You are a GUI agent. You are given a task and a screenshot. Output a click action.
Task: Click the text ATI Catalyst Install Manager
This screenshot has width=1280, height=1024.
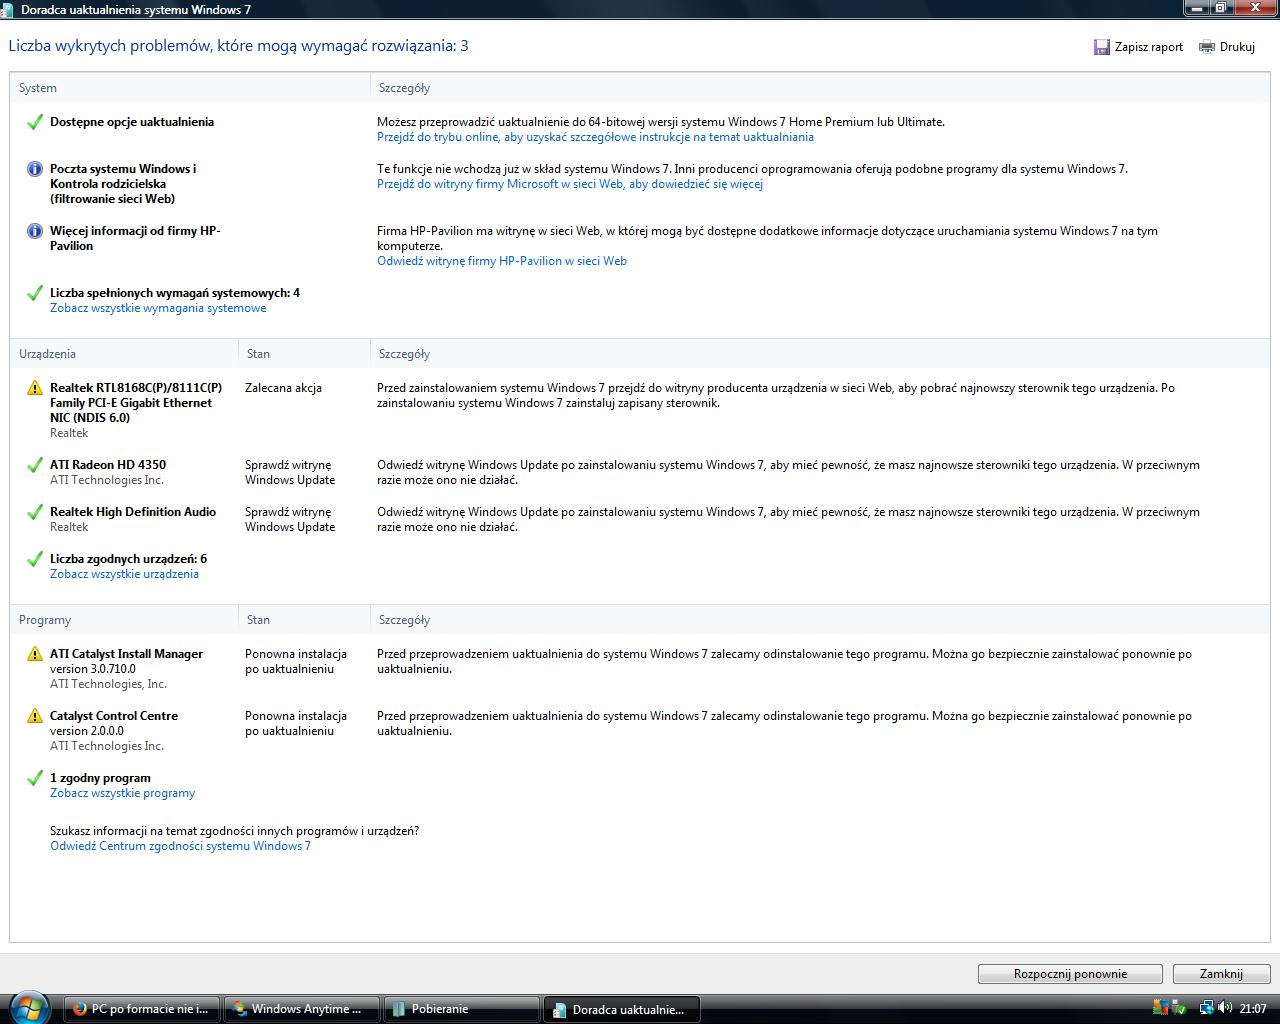pos(126,654)
